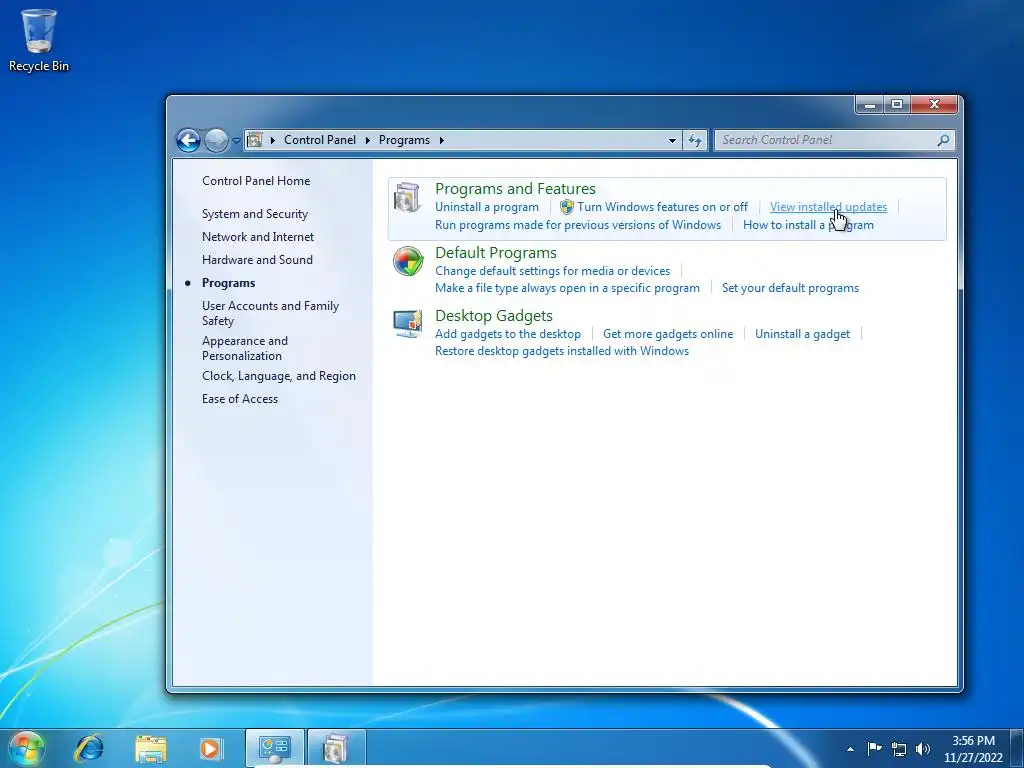Open the Desktop Gadgets icon
The width and height of the screenshot is (1024, 768).
tap(408, 324)
